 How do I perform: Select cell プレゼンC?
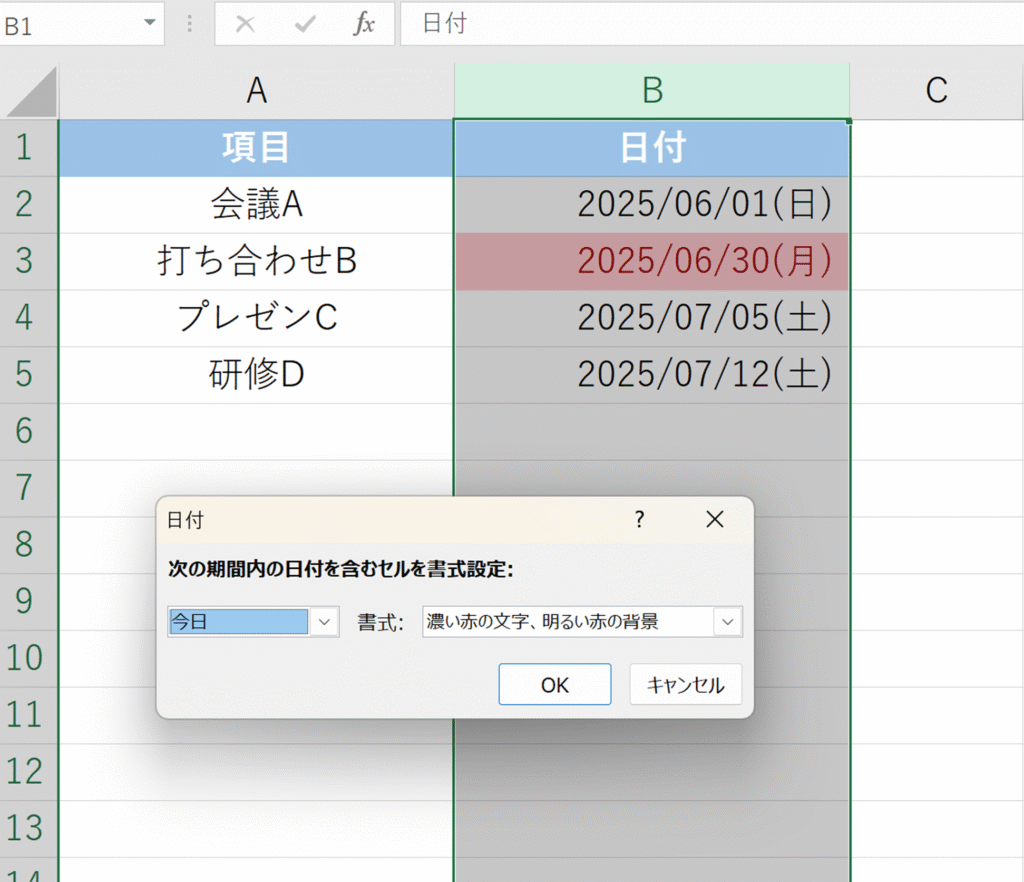click(256, 318)
